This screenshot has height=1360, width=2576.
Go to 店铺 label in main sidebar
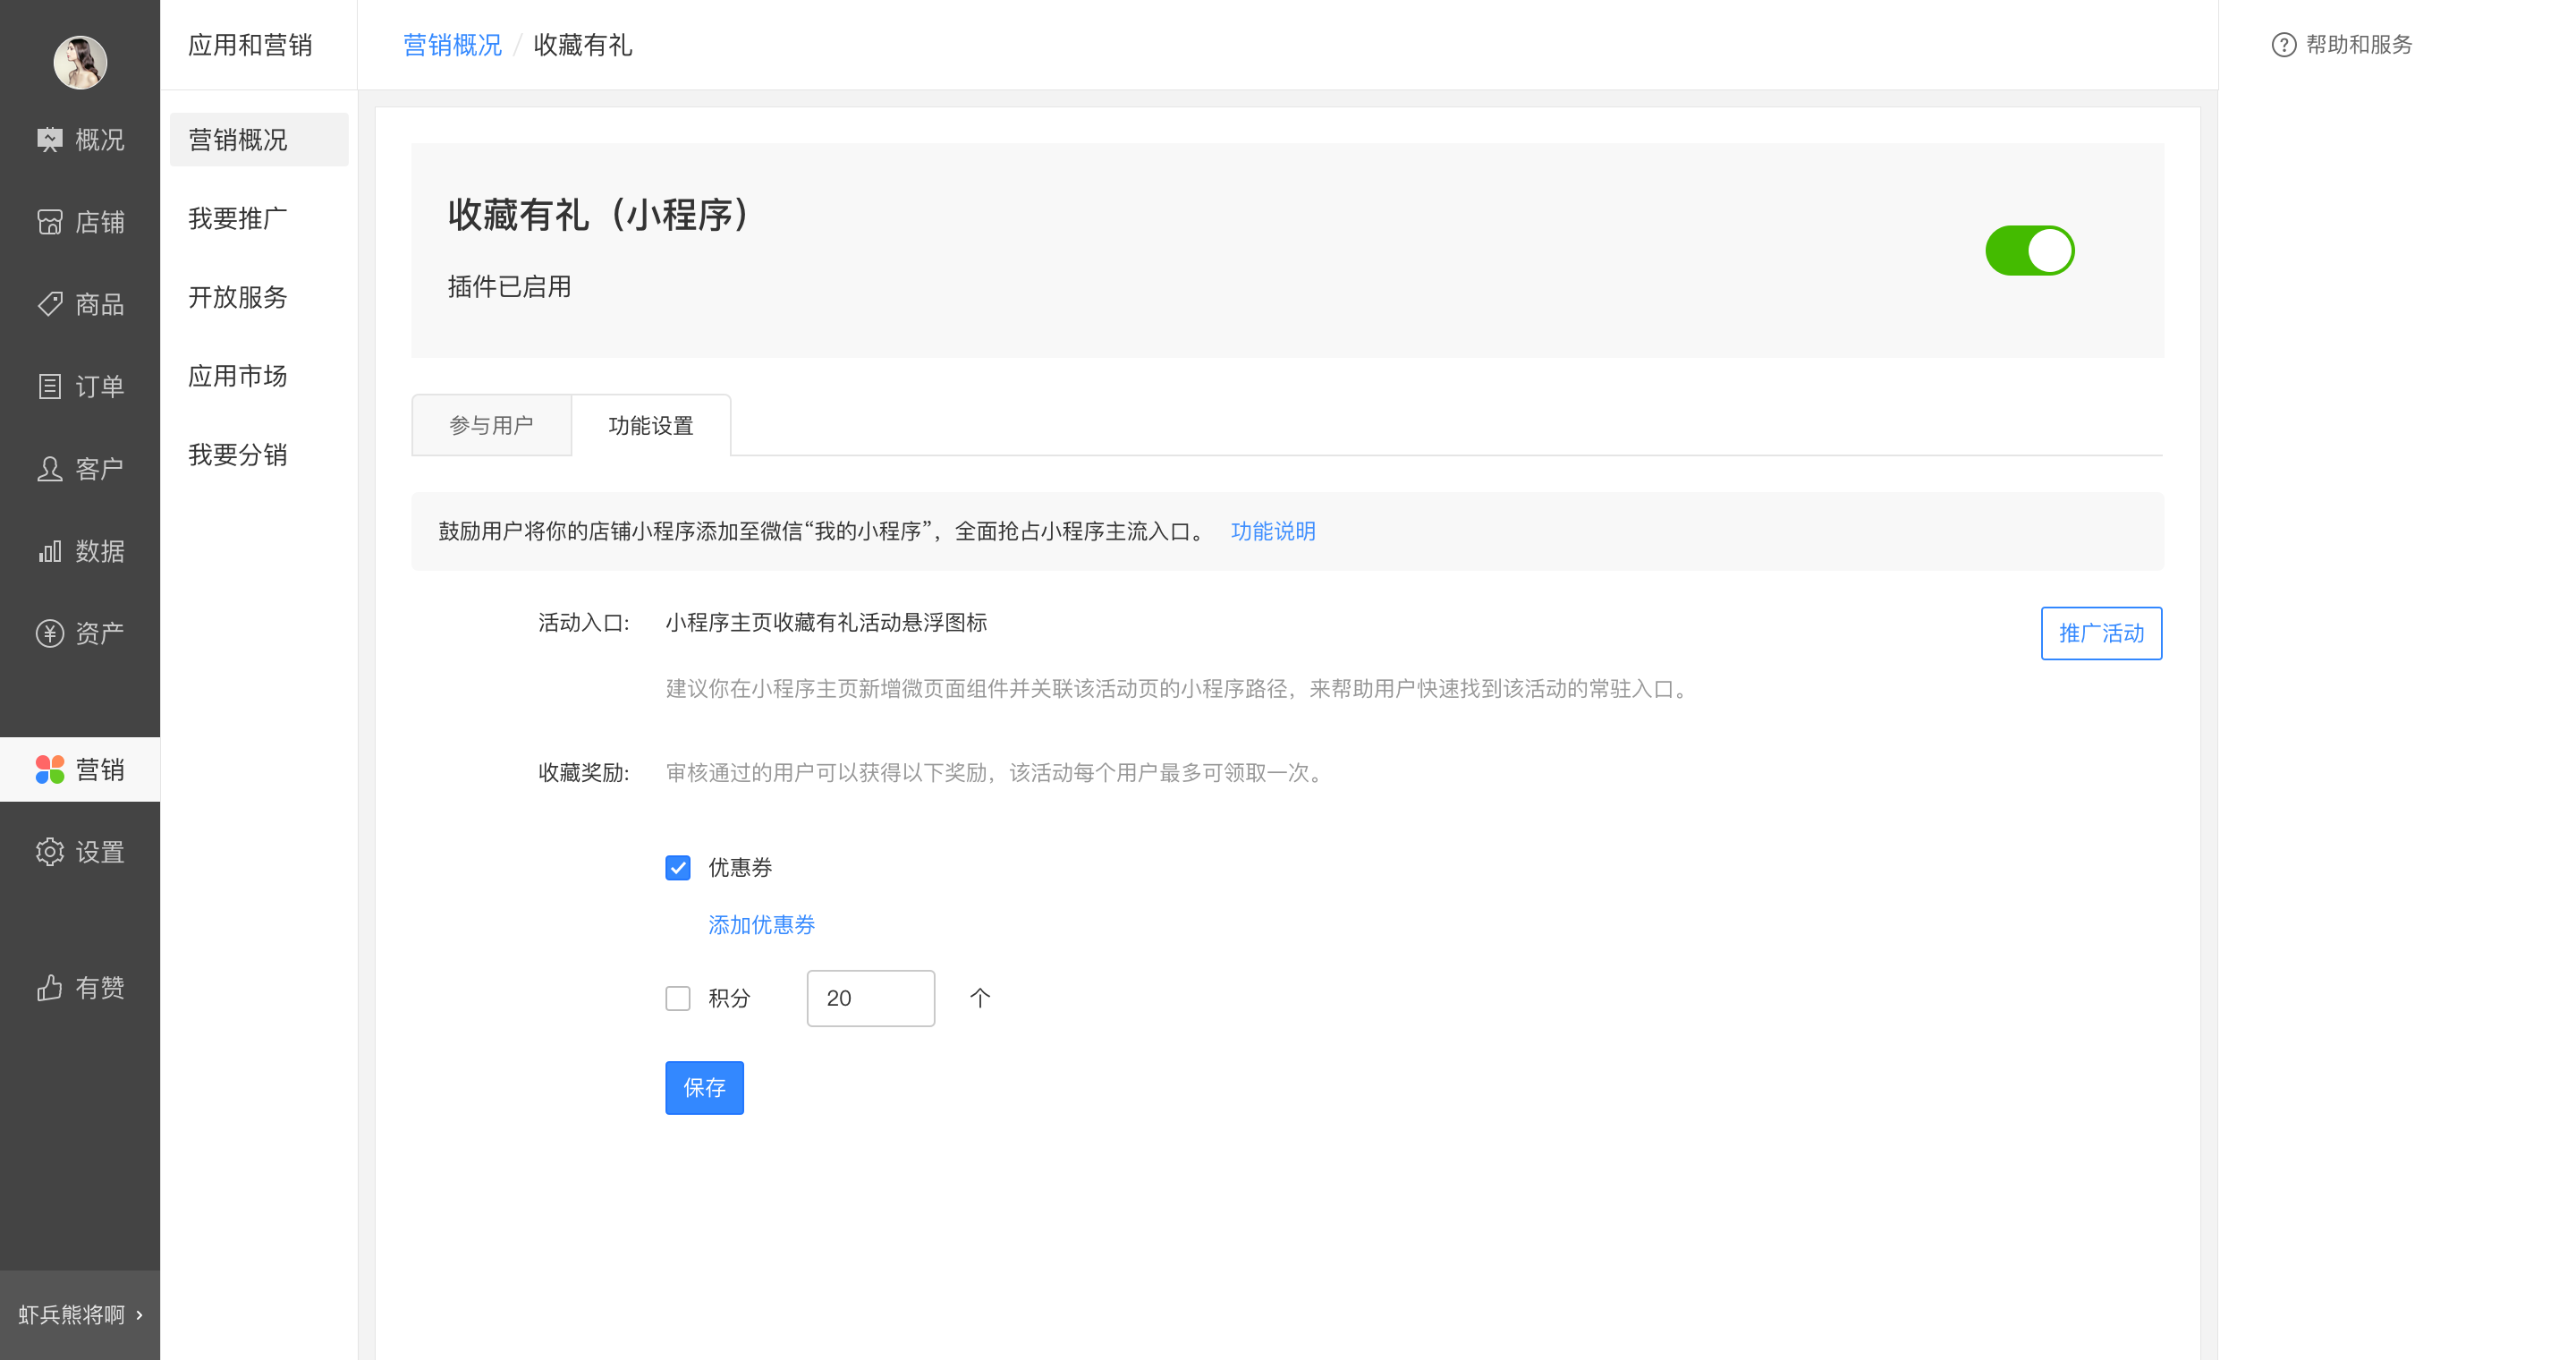click(100, 222)
